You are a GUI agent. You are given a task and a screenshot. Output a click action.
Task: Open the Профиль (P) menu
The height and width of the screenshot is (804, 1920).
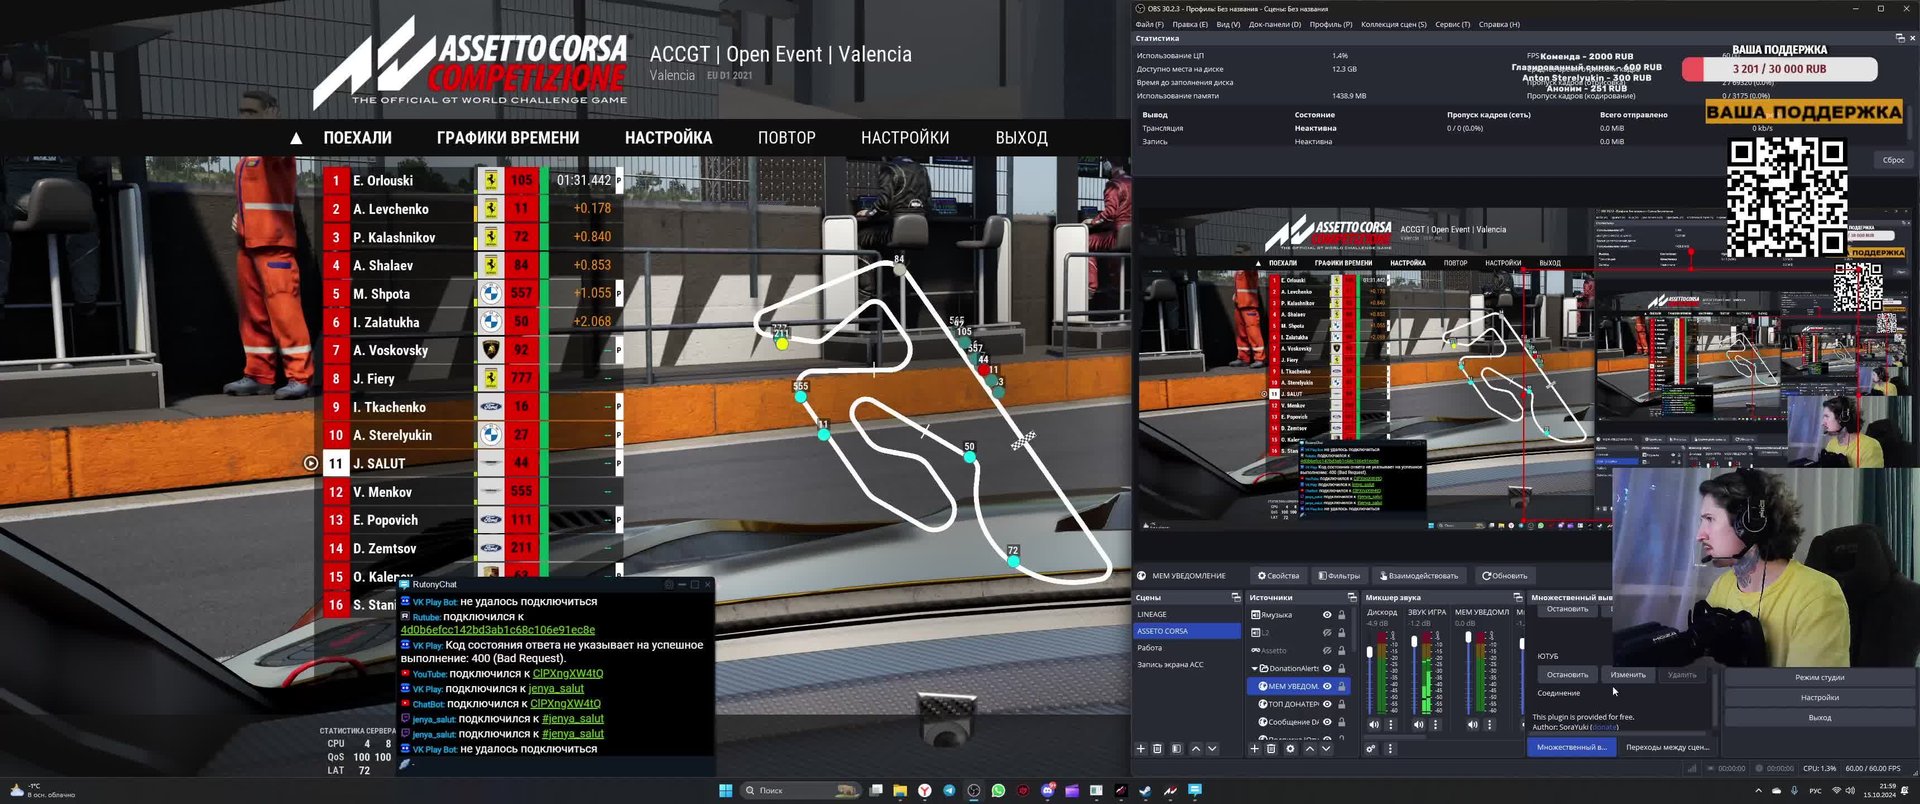point(1331,24)
